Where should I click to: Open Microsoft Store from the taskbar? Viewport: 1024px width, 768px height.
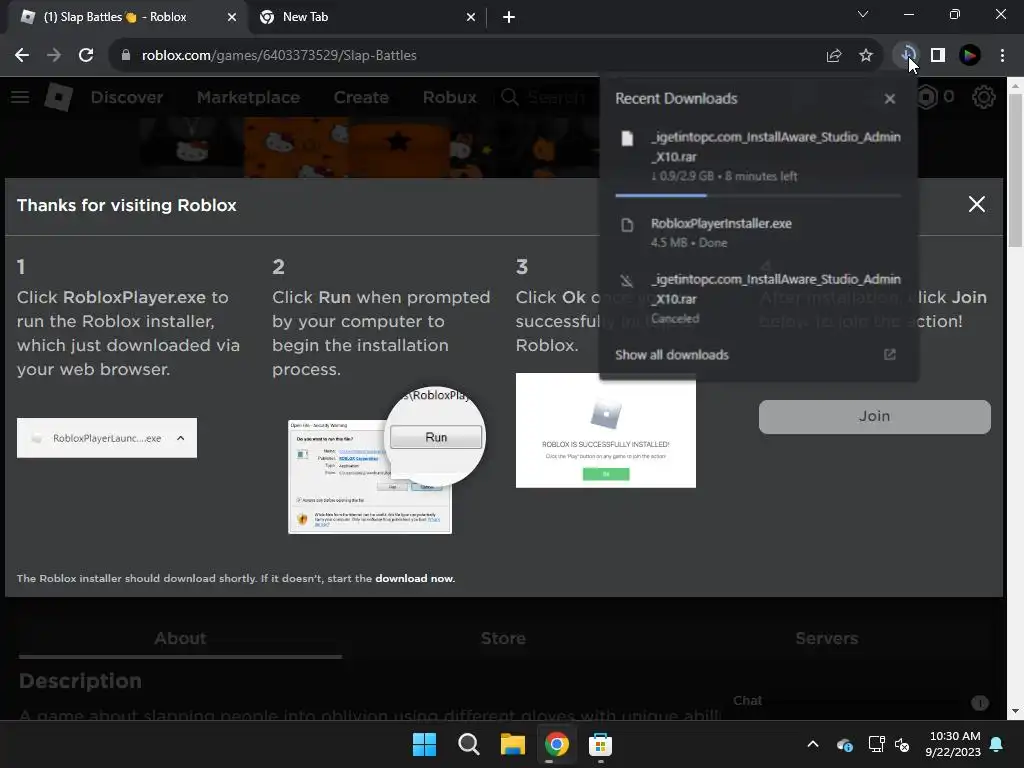pyautogui.click(x=600, y=744)
